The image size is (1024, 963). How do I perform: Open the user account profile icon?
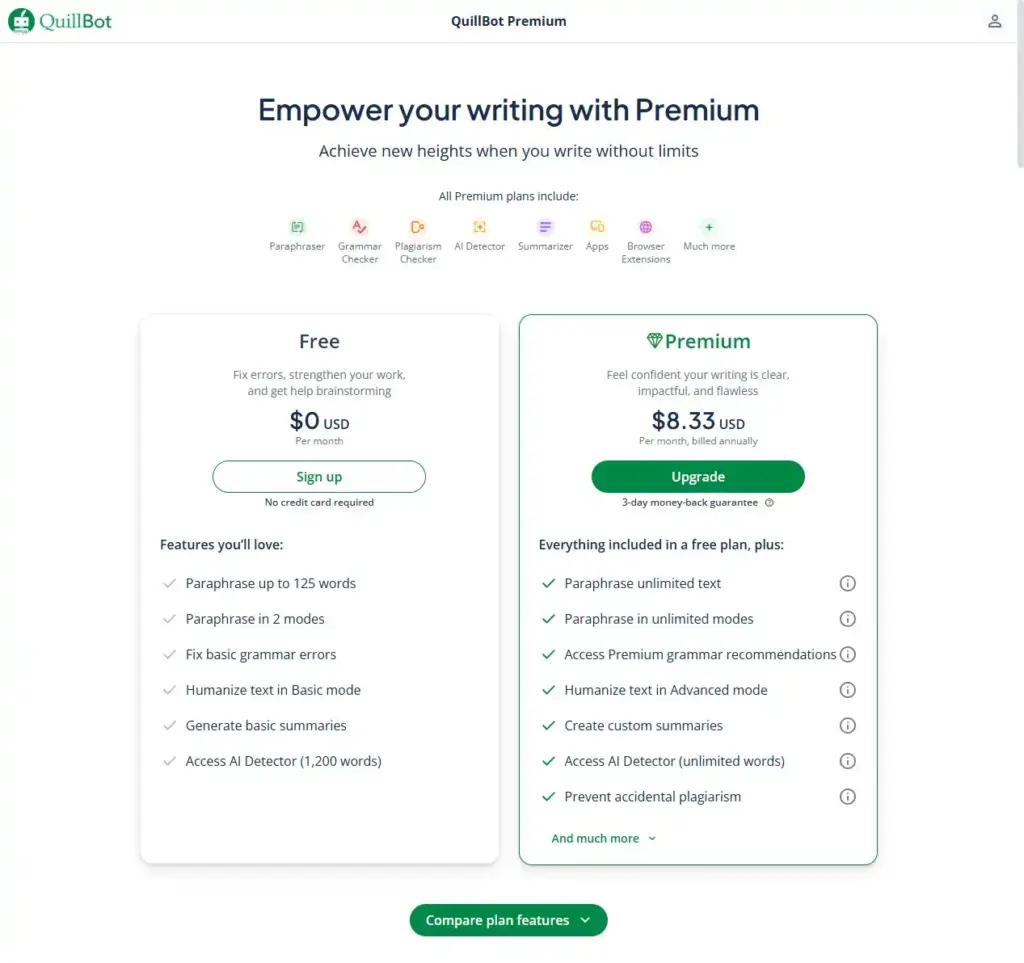coord(994,21)
